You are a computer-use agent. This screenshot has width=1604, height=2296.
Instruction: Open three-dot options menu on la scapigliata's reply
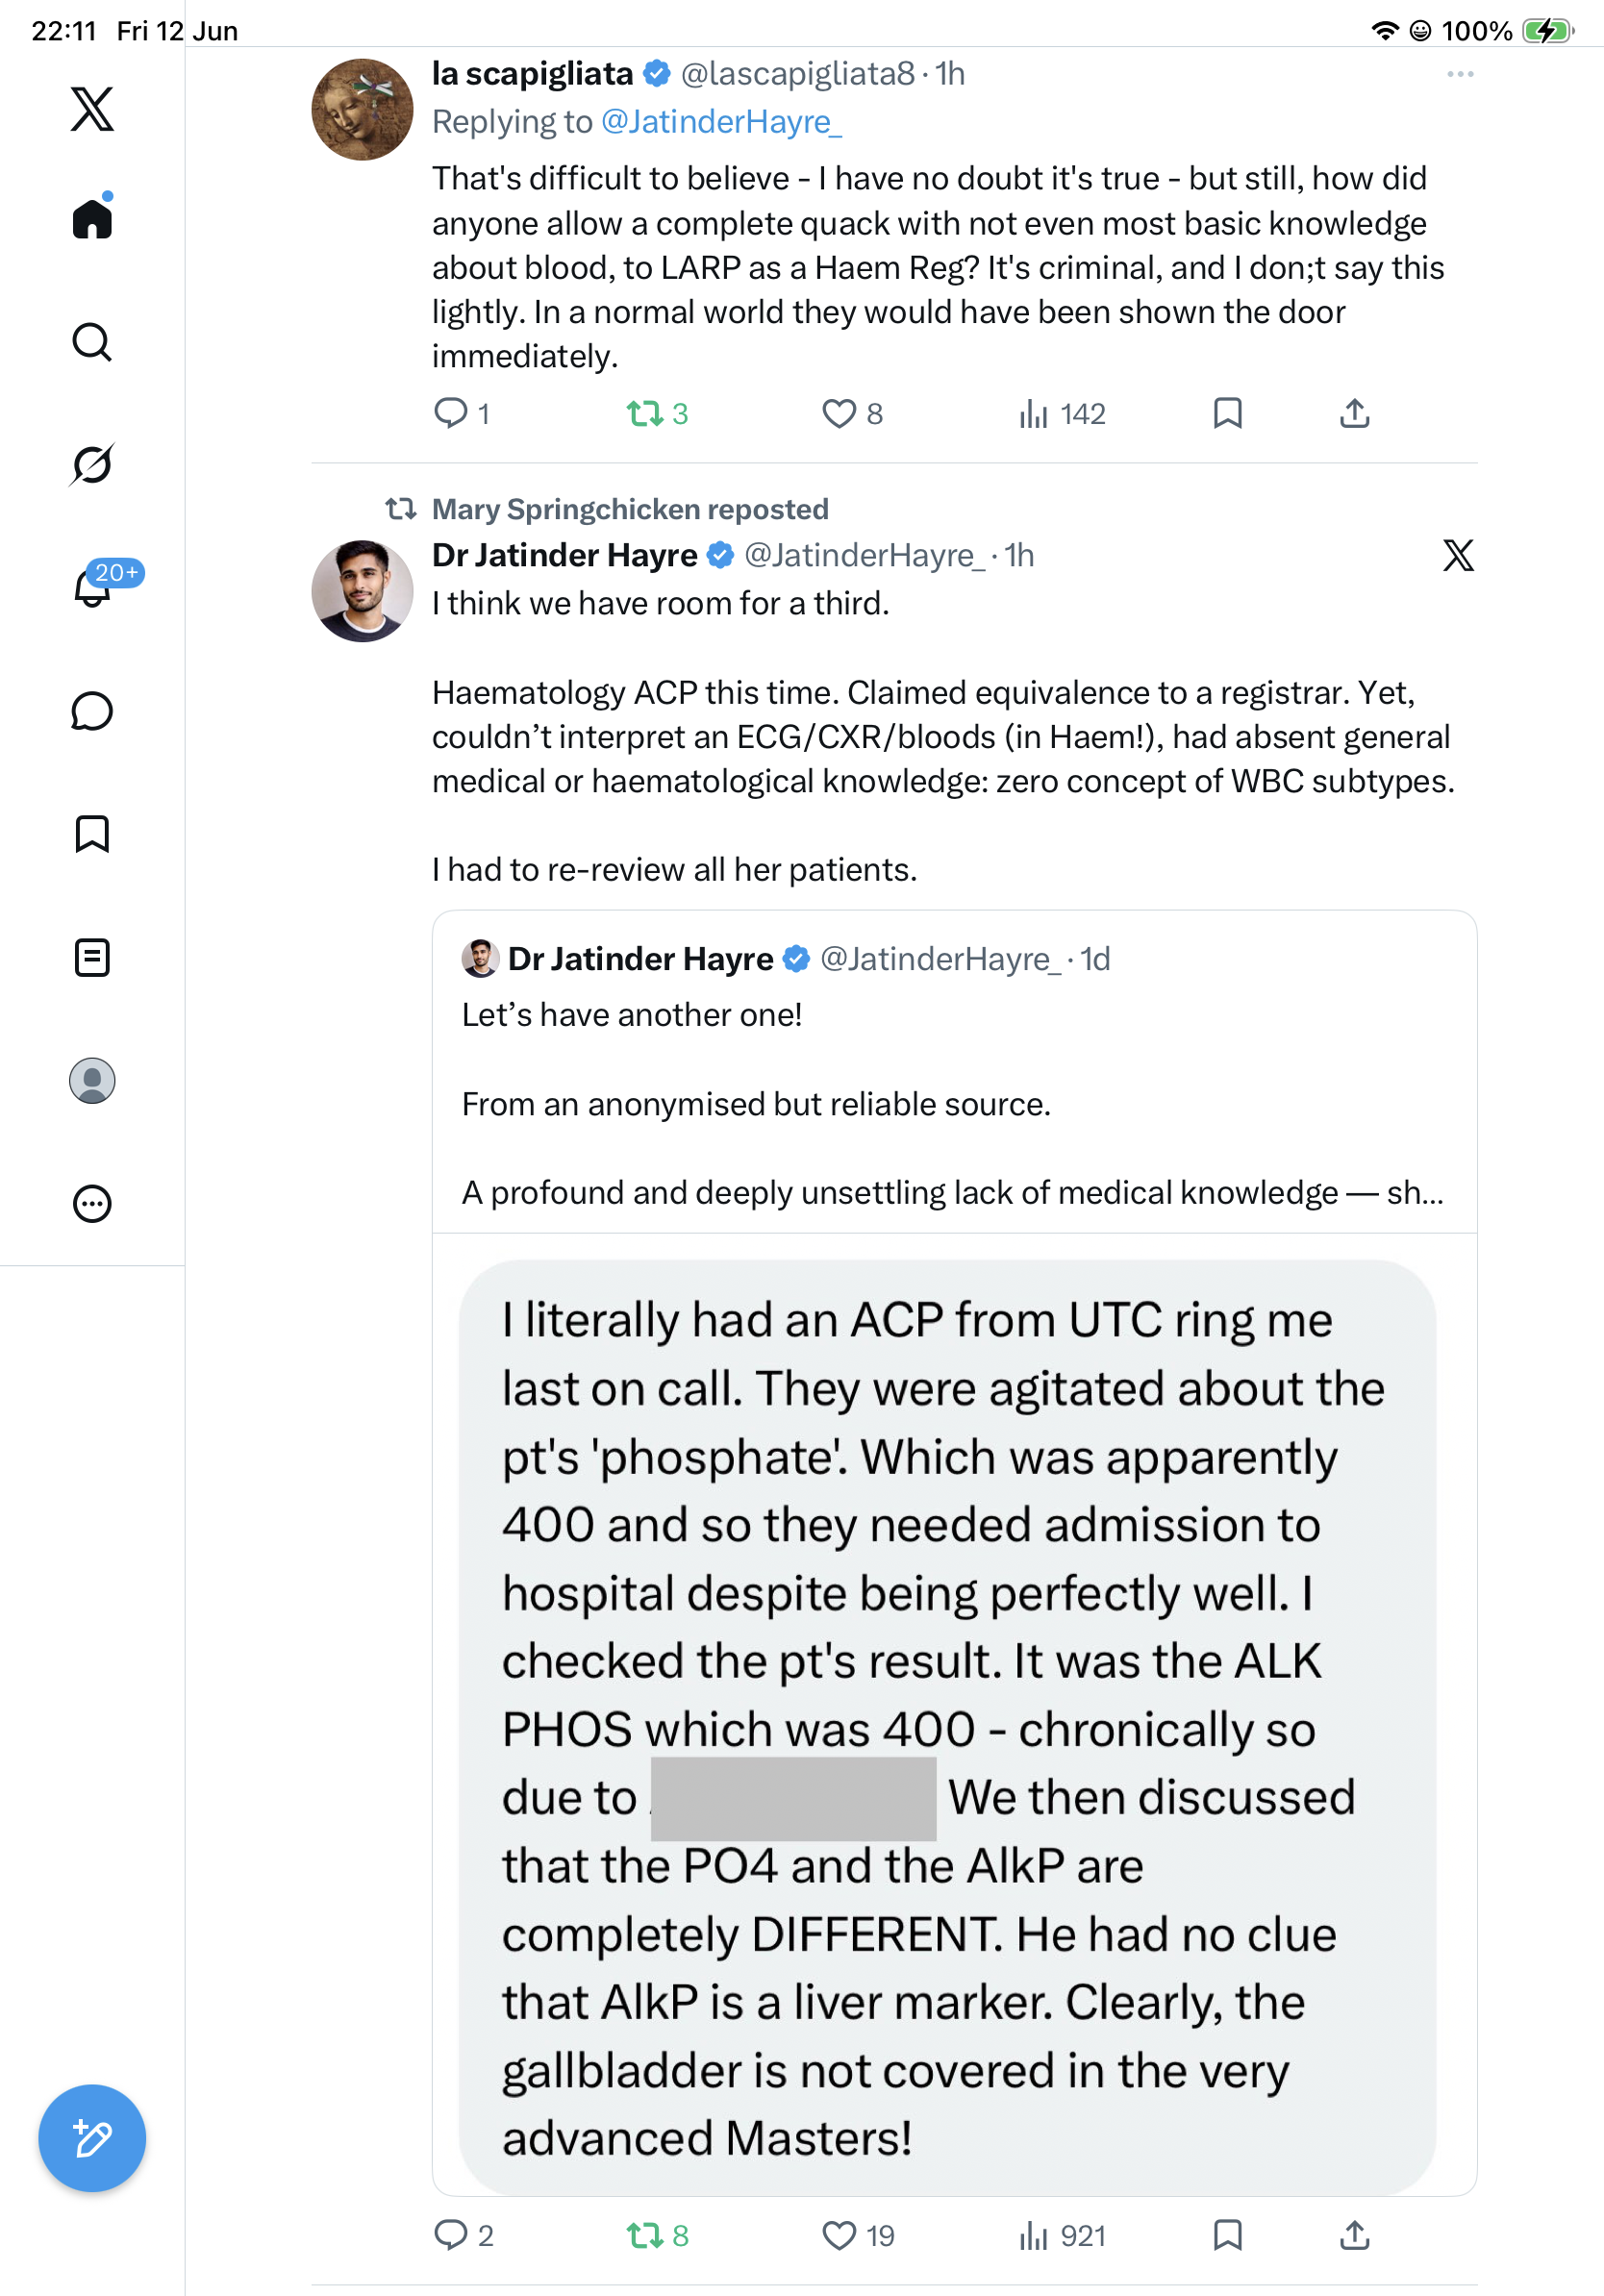[x=1460, y=74]
